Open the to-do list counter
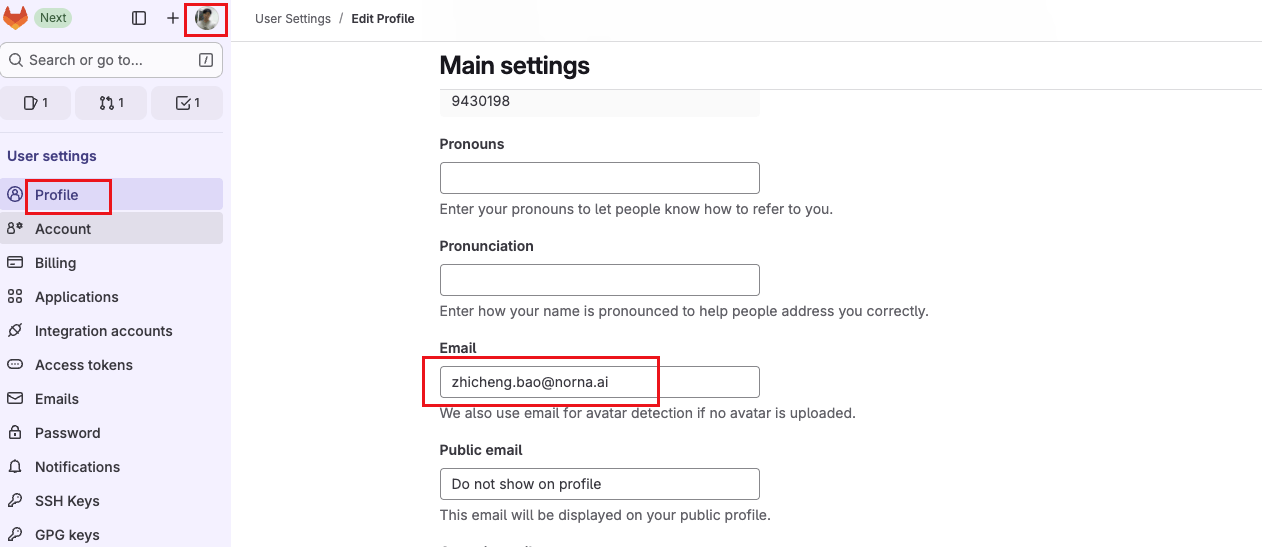The width and height of the screenshot is (1262, 547). 187,103
